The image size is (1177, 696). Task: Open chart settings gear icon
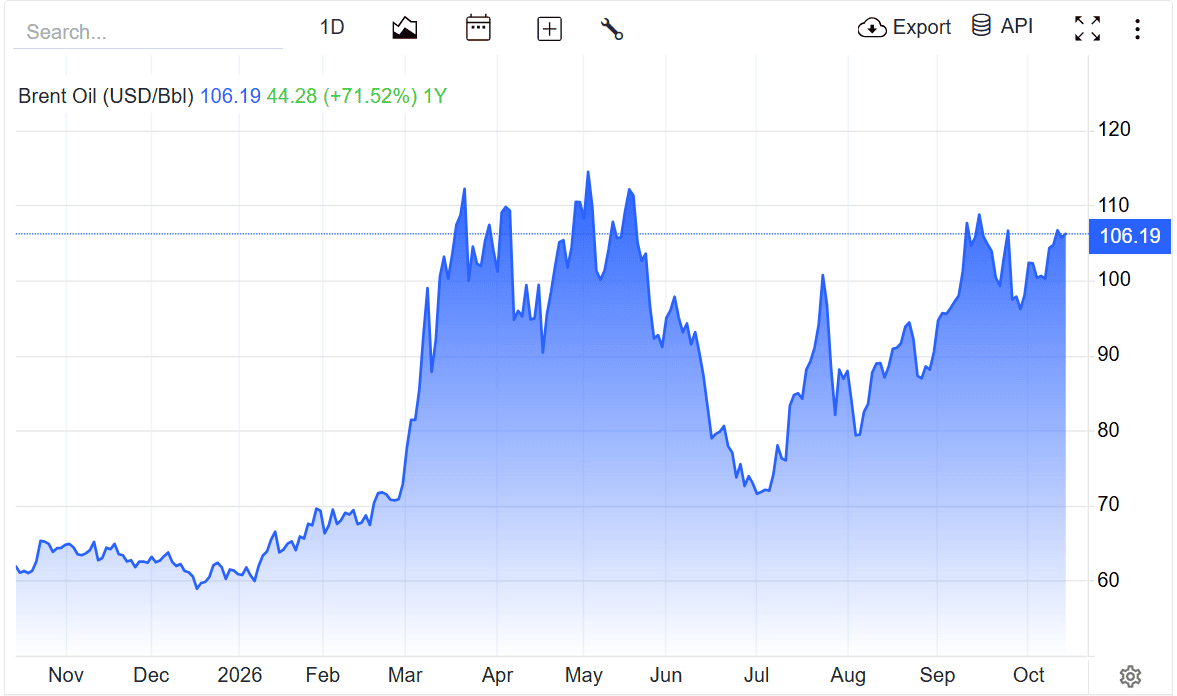[x=1130, y=676]
